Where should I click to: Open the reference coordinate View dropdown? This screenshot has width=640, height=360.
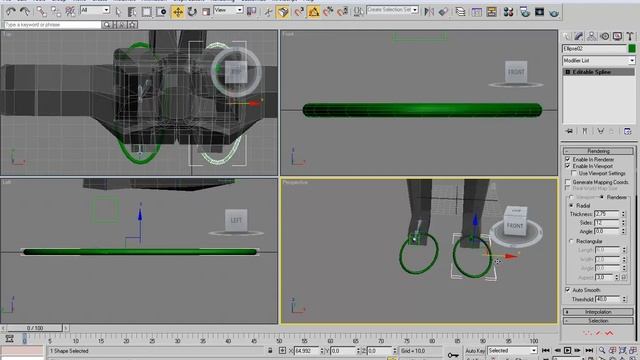tap(228, 10)
